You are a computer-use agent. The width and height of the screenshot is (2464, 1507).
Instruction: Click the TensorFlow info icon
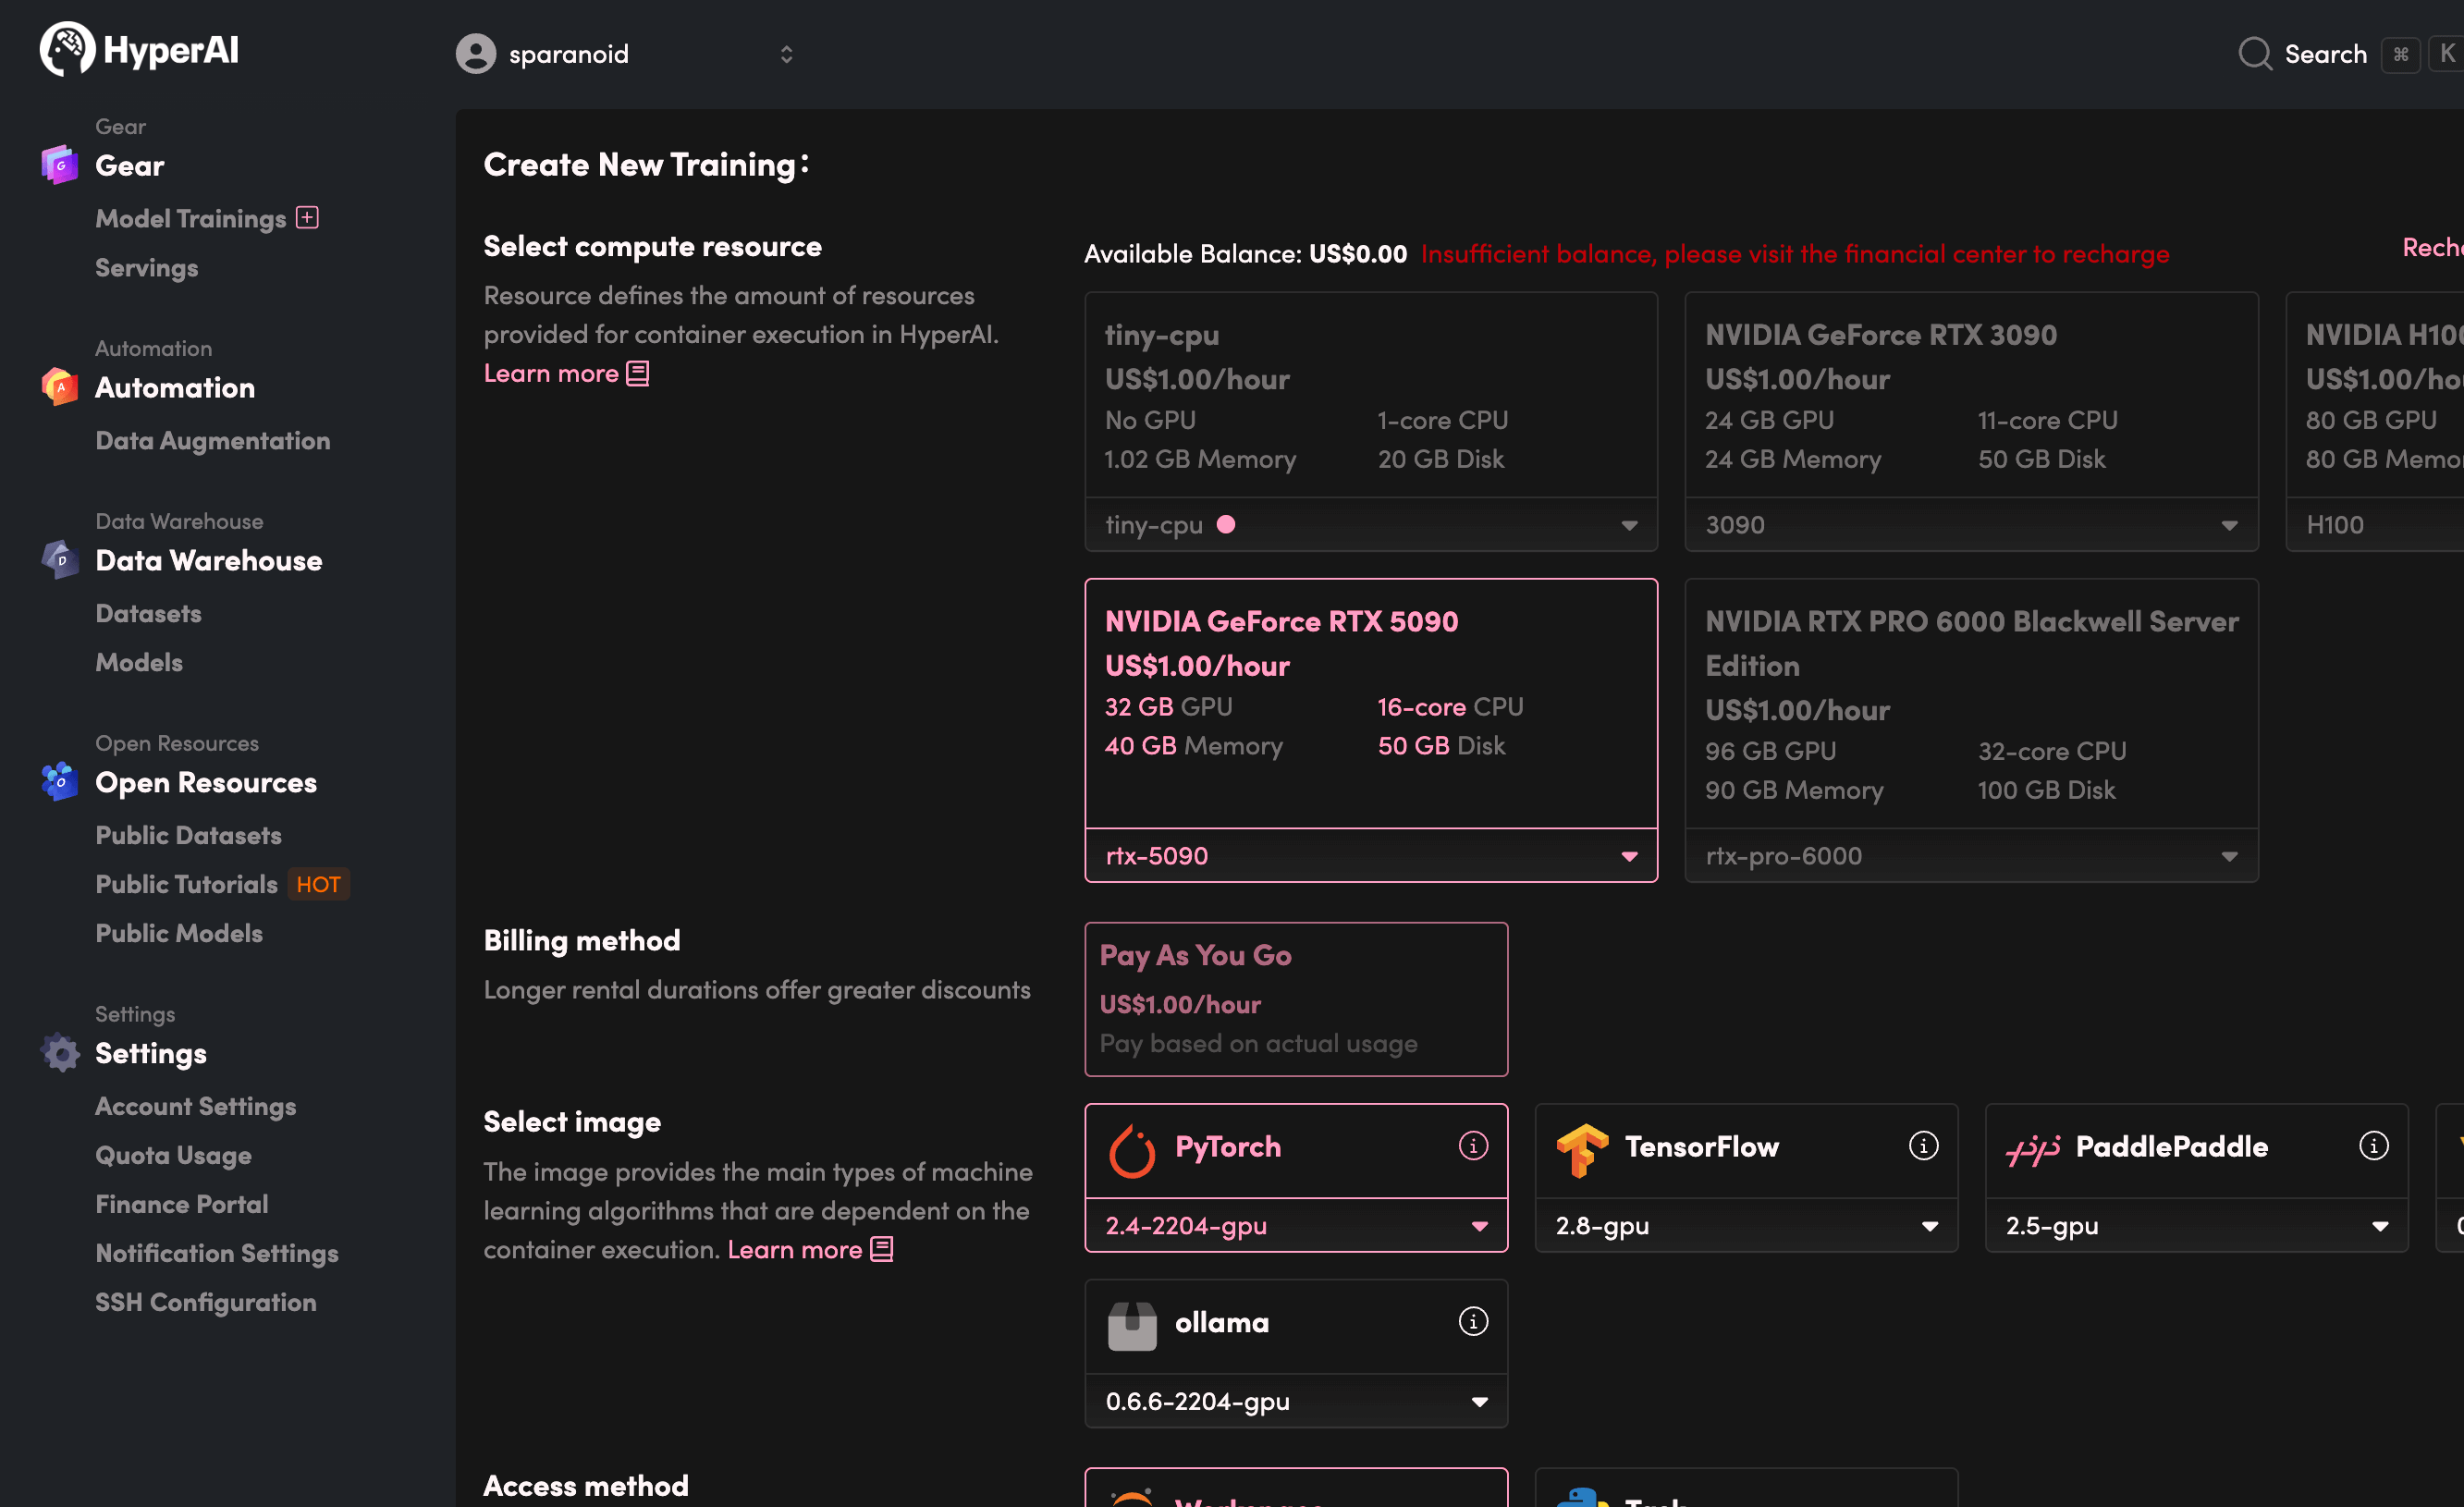click(1922, 1145)
